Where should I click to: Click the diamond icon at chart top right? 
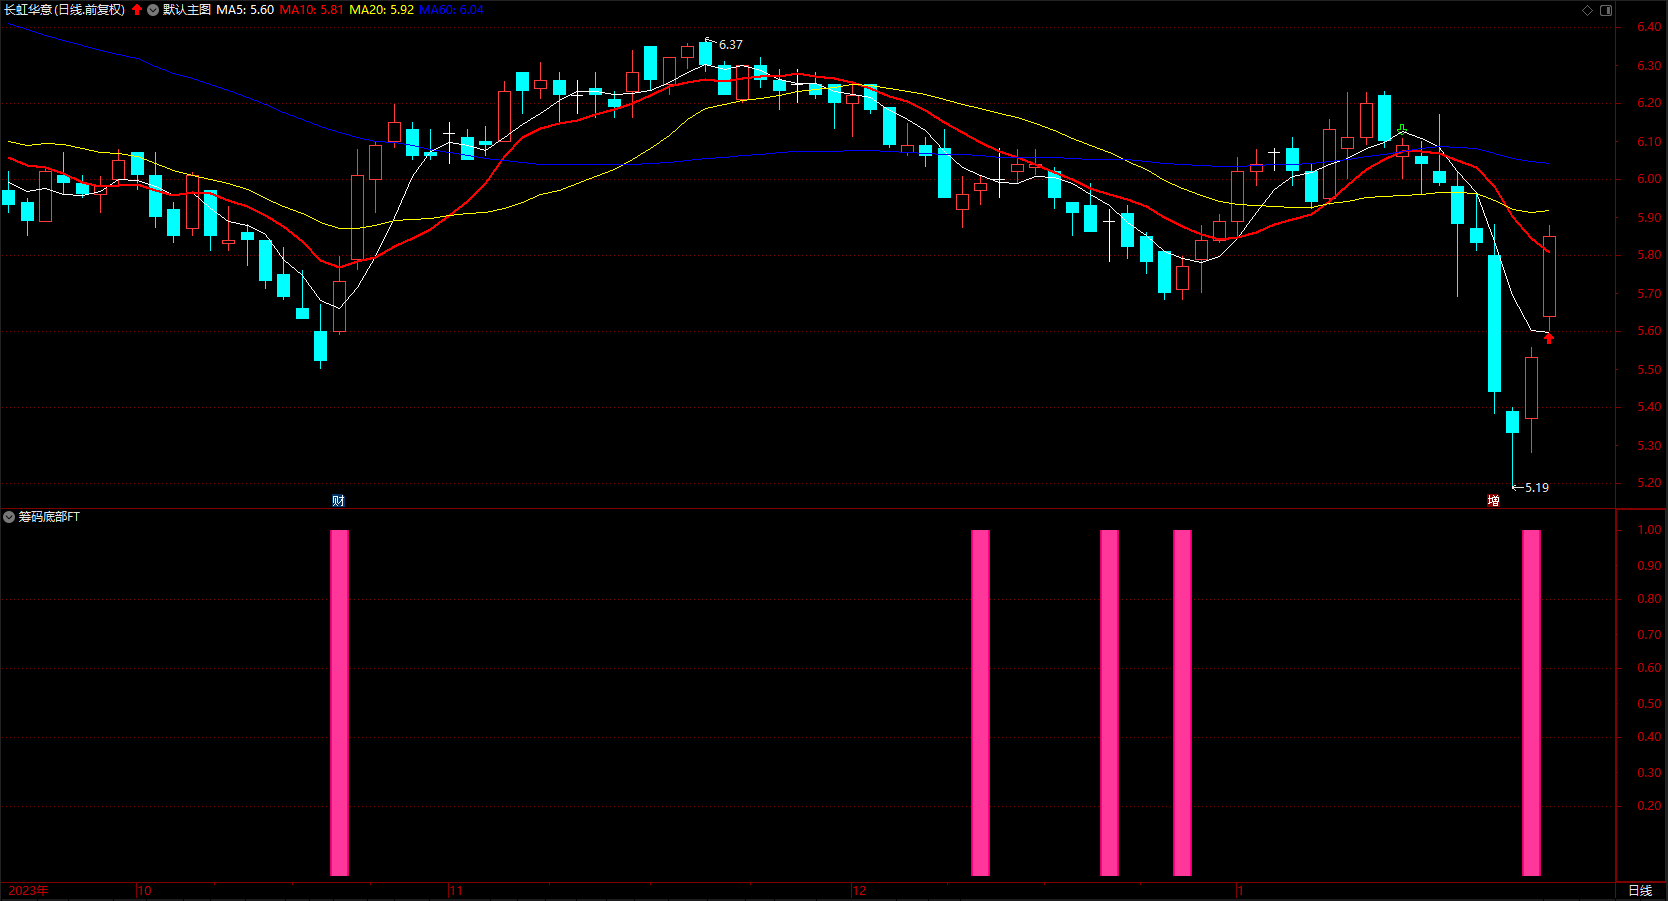pos(1587,10)
